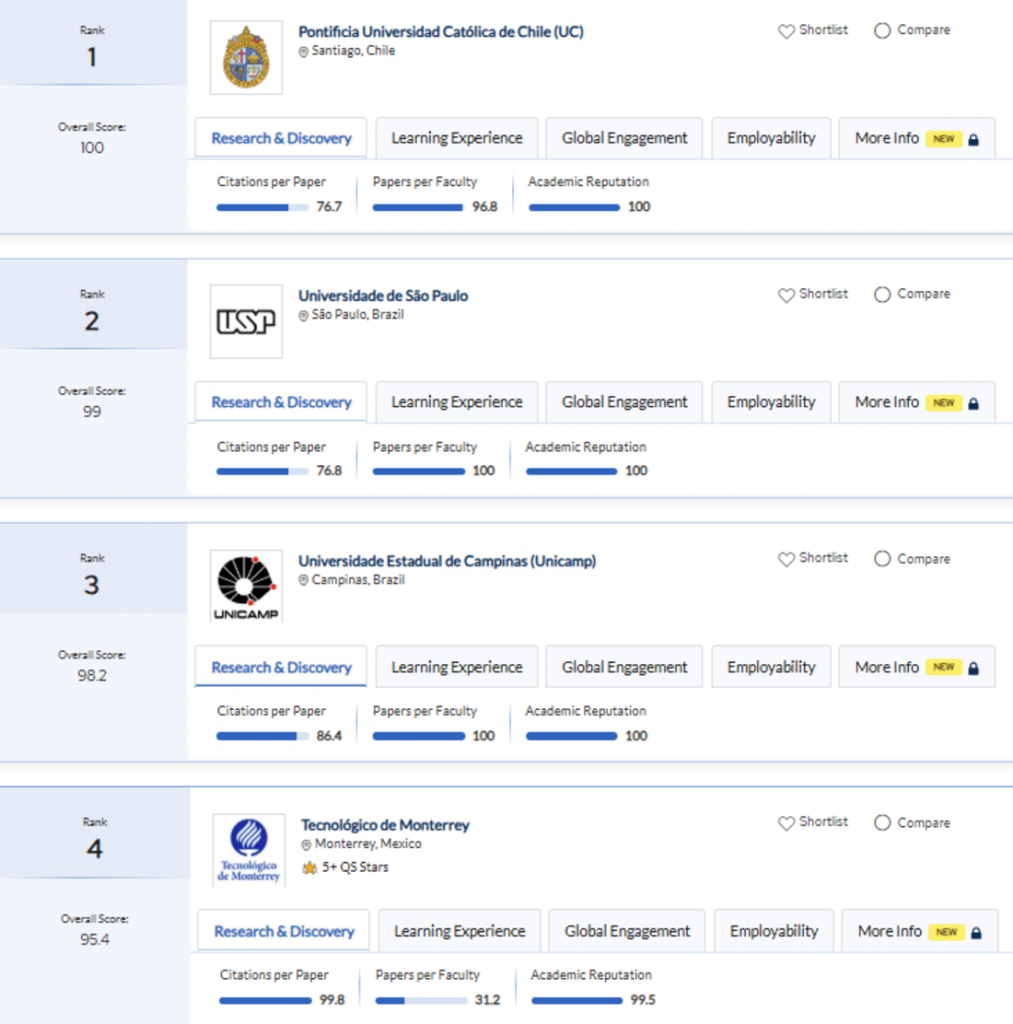
Task: Click heart Shortlist icon for Tecnológico de Monterrey
Action: click(x=786, y=823)
